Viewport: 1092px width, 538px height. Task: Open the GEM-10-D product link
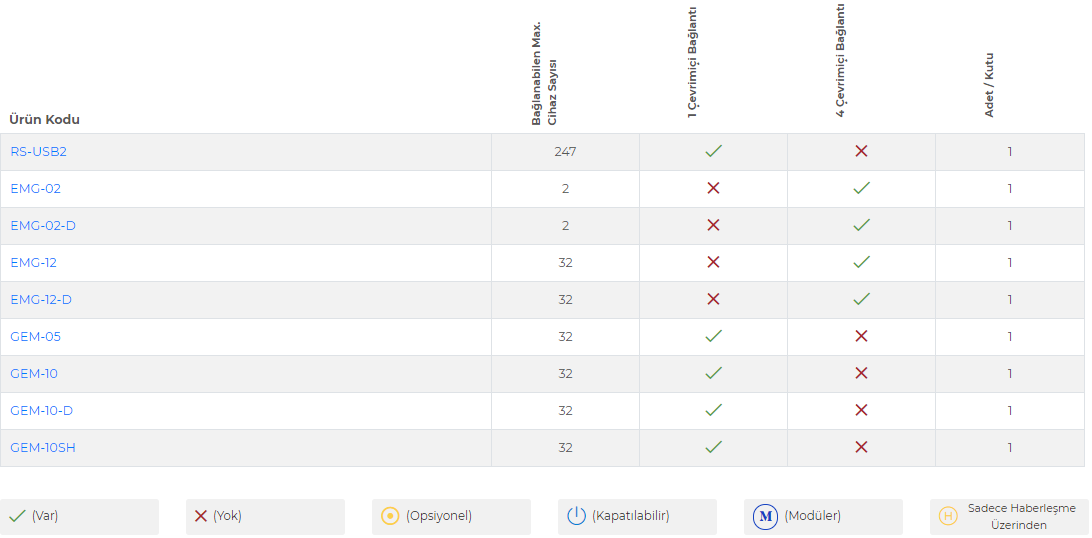click(41, 411)
